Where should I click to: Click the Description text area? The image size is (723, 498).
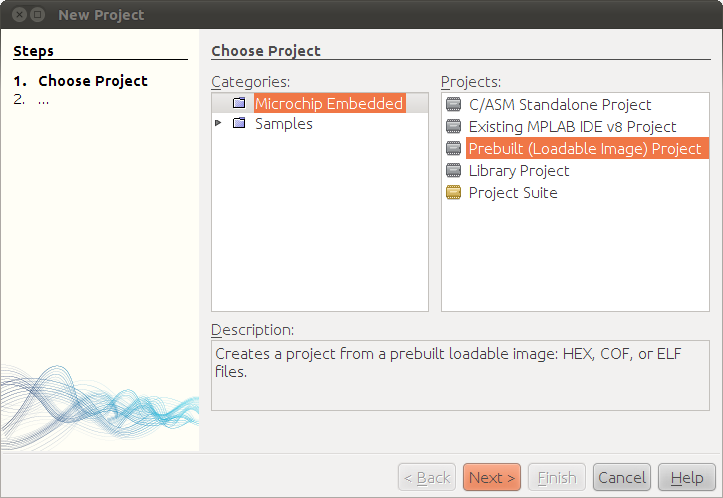click(x=460, y=375)
